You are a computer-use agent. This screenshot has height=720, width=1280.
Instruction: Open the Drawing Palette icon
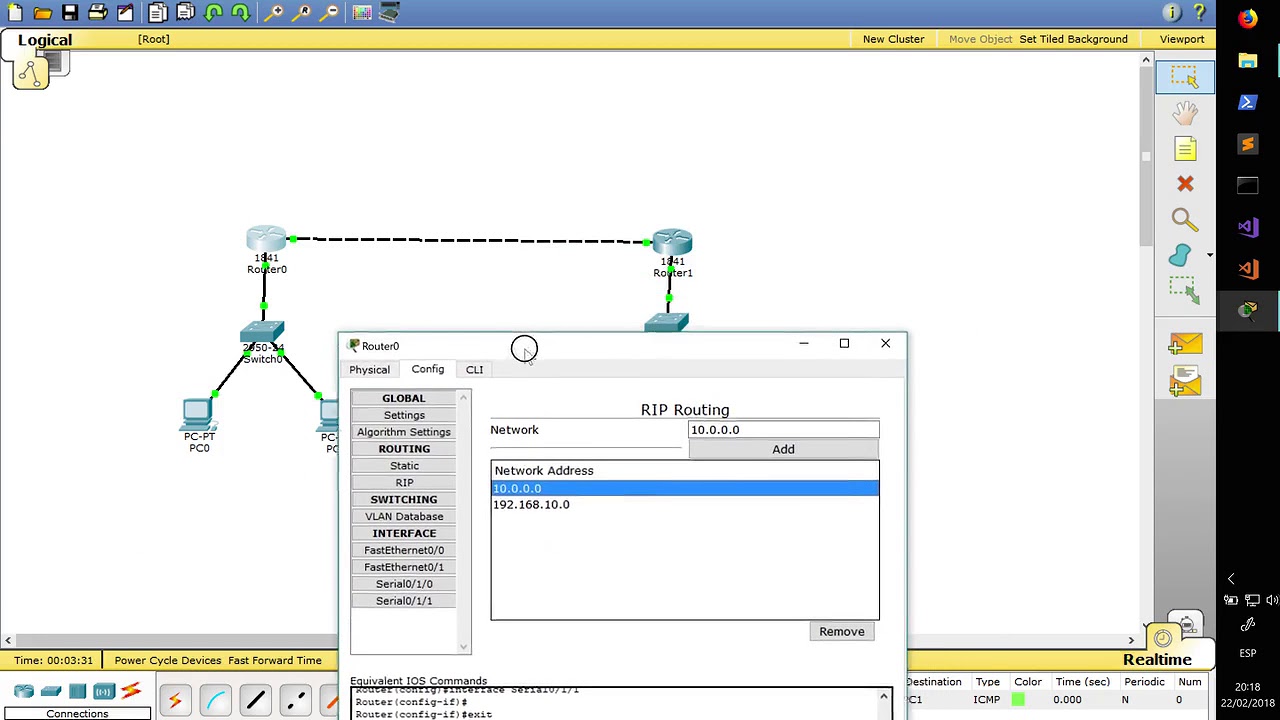pos(362,13)
